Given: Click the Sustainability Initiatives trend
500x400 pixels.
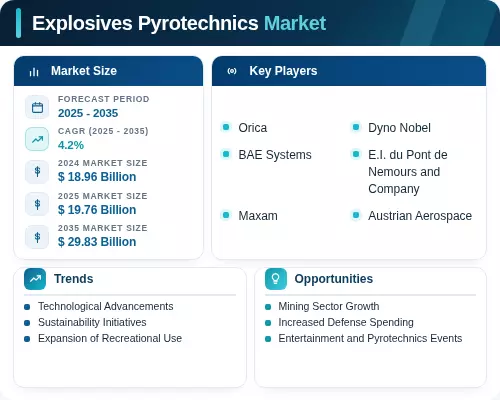Looking at the screenshot, I should (92, 322).
